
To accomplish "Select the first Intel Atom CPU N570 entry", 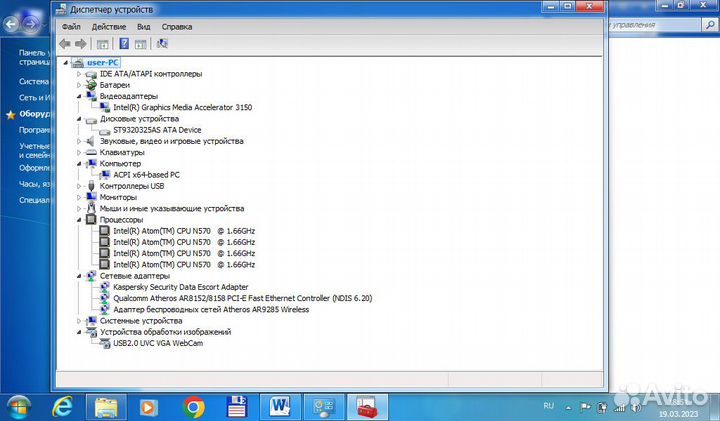I will pyautogui.click(x=184, y=231).
